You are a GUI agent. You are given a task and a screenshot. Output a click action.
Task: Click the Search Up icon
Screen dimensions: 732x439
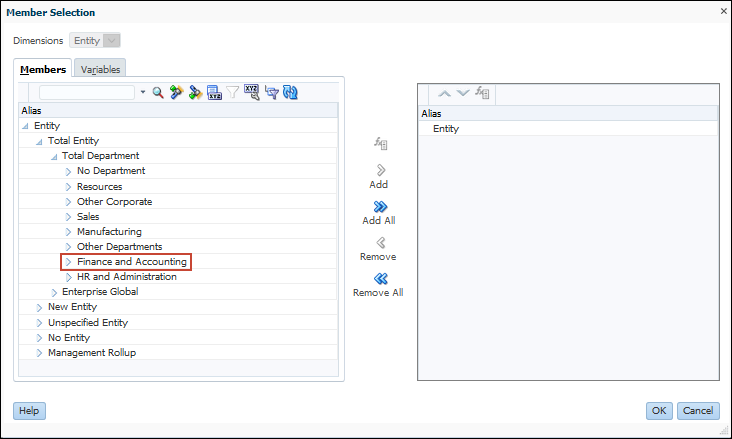pos(176,92)
